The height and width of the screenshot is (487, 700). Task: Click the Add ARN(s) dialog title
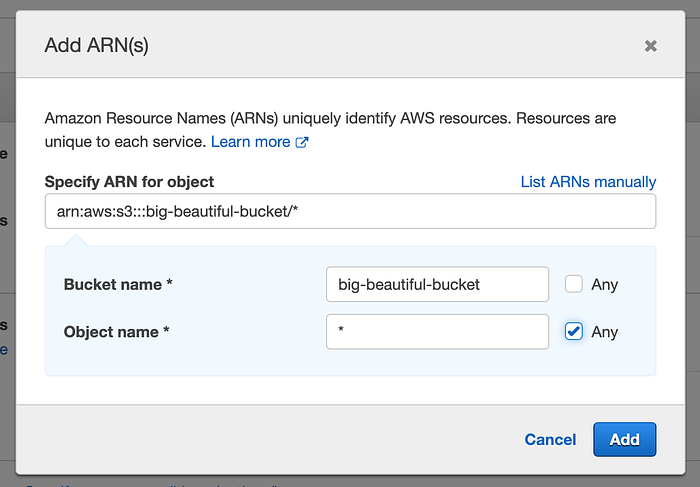(x=96, y=46)
